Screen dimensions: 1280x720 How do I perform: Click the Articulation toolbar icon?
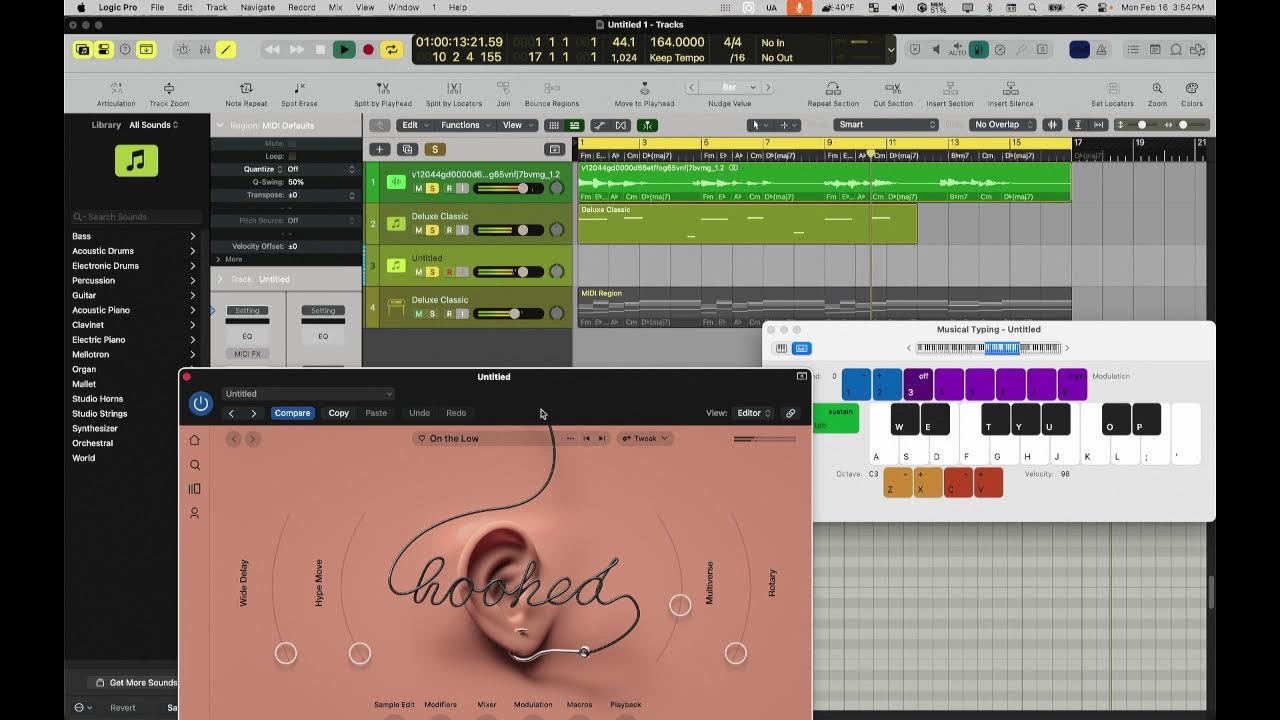pos(116,88)
